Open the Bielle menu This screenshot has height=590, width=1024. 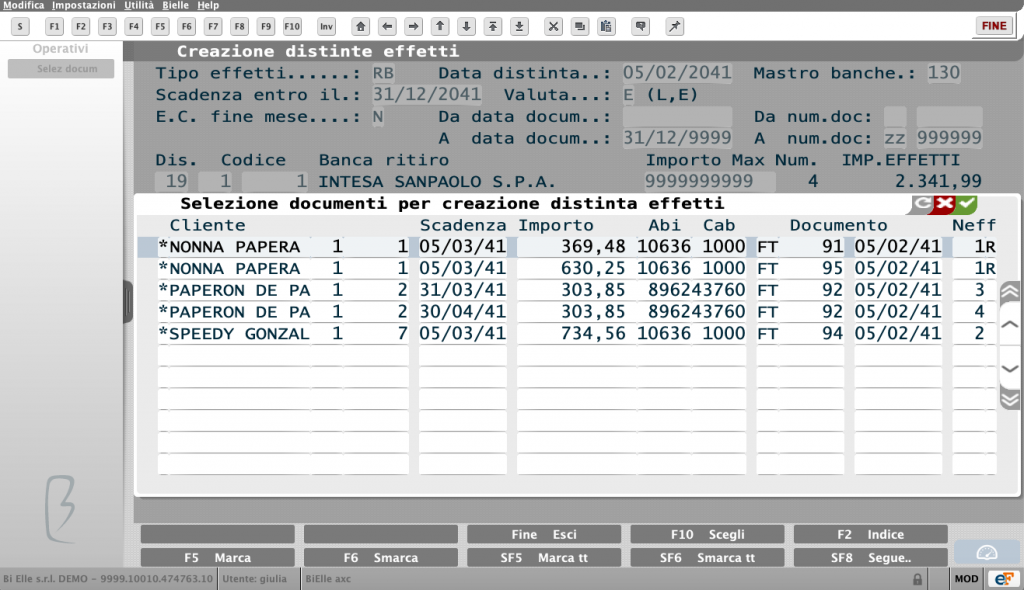click(175, 5)
